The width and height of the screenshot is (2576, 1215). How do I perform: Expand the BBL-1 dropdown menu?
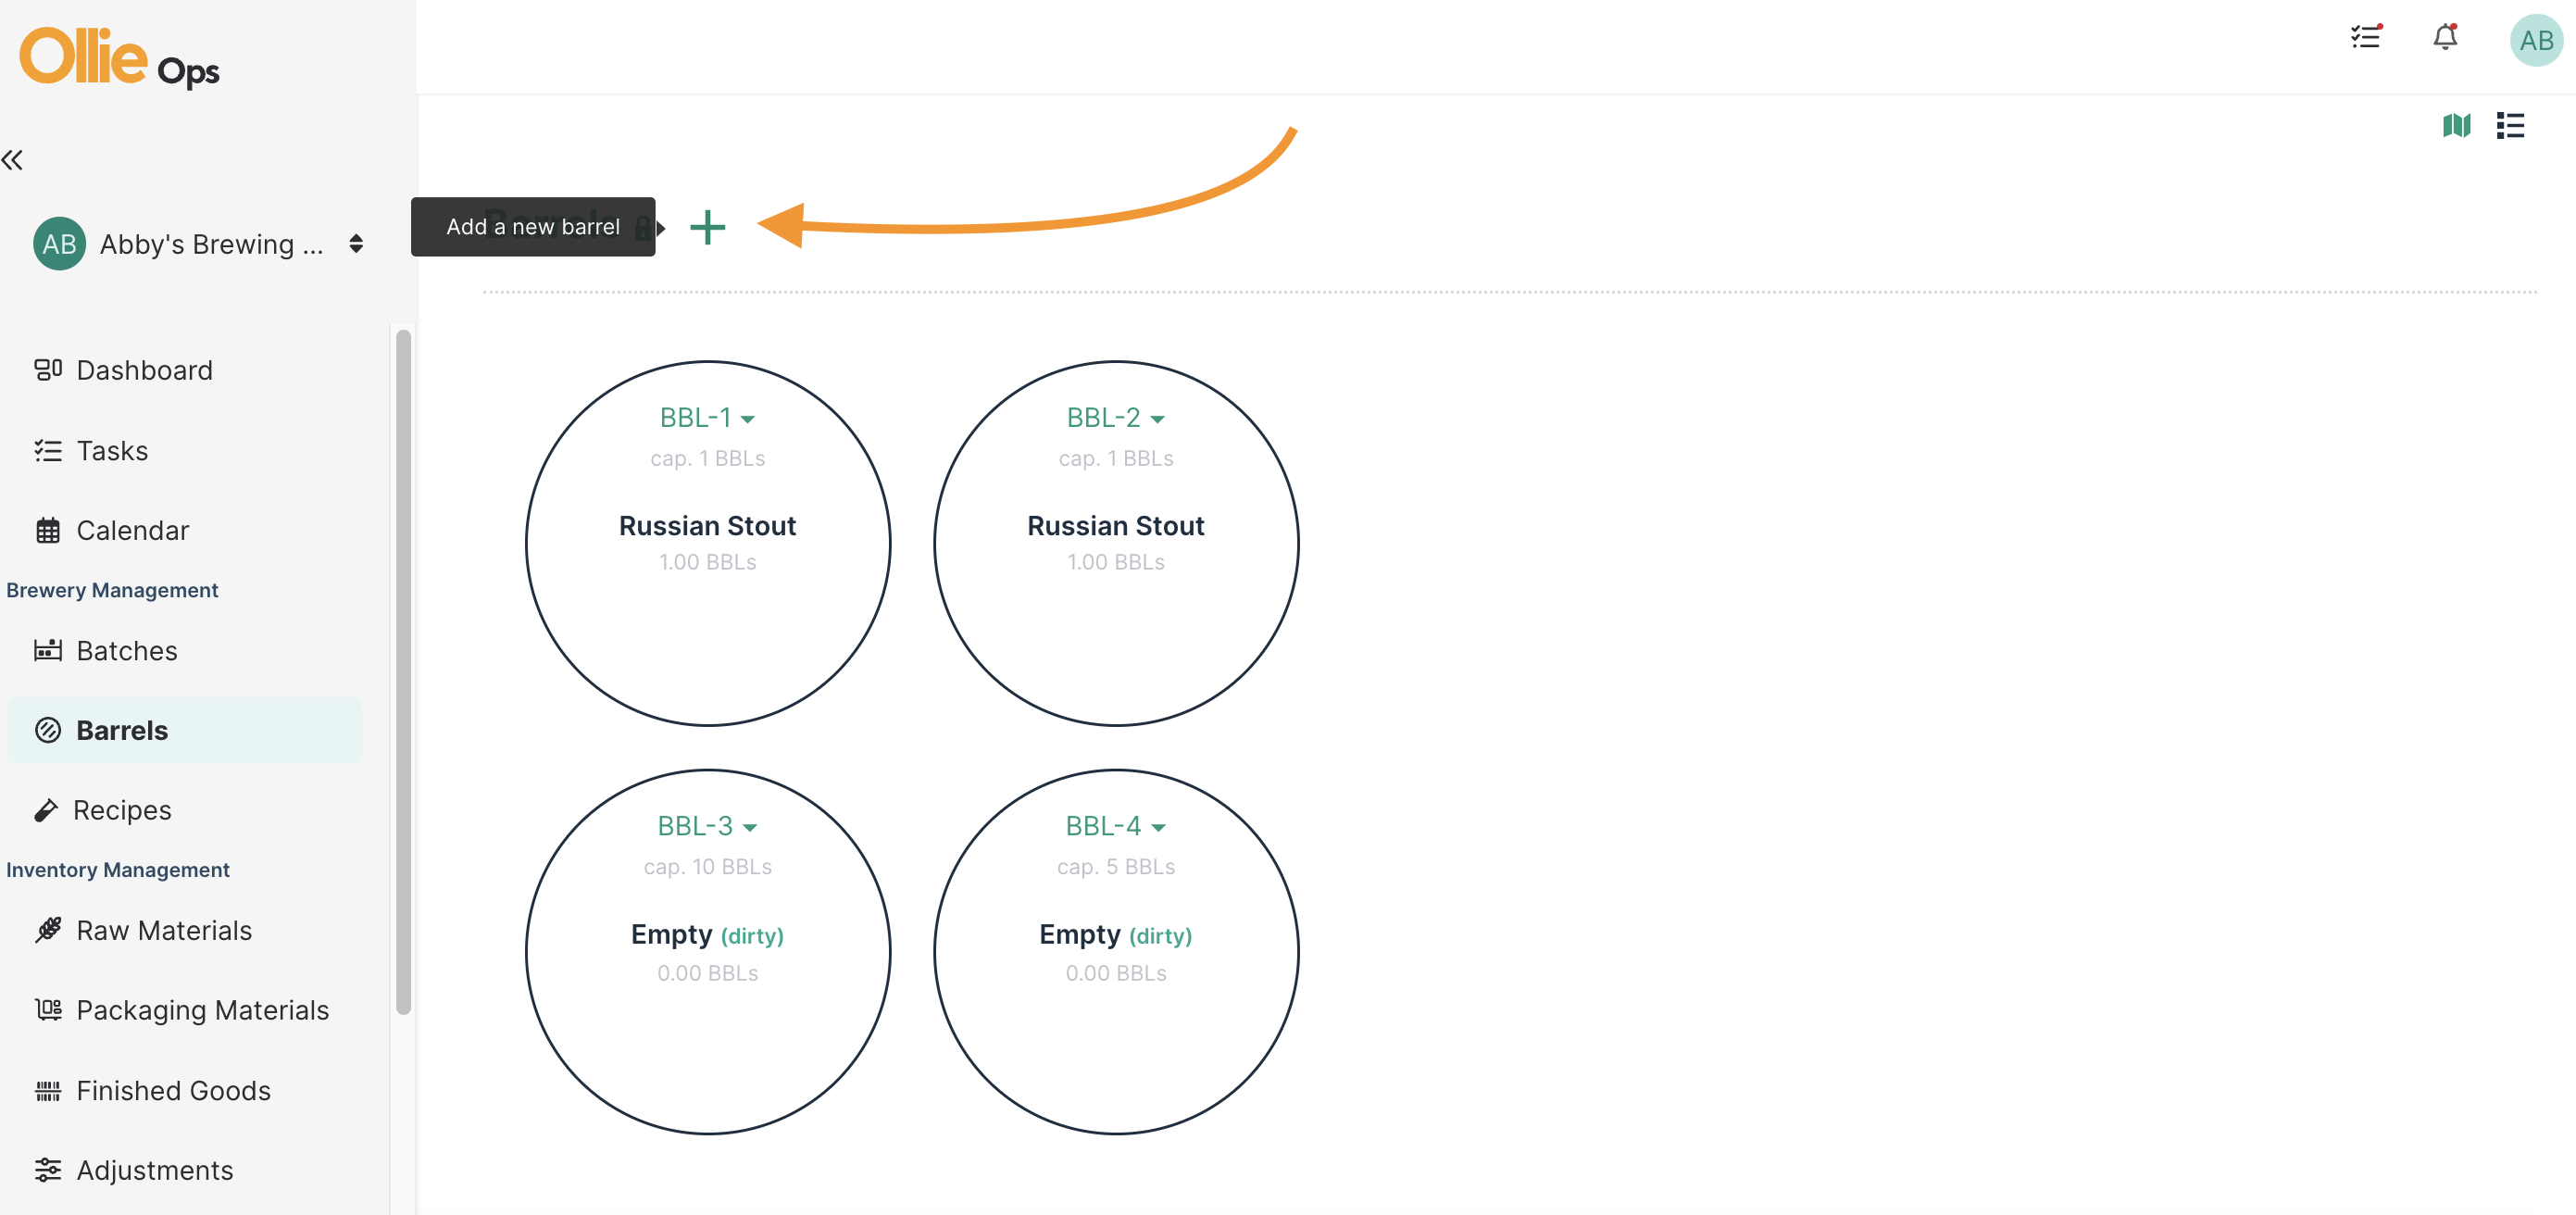[x=707, y=418]
